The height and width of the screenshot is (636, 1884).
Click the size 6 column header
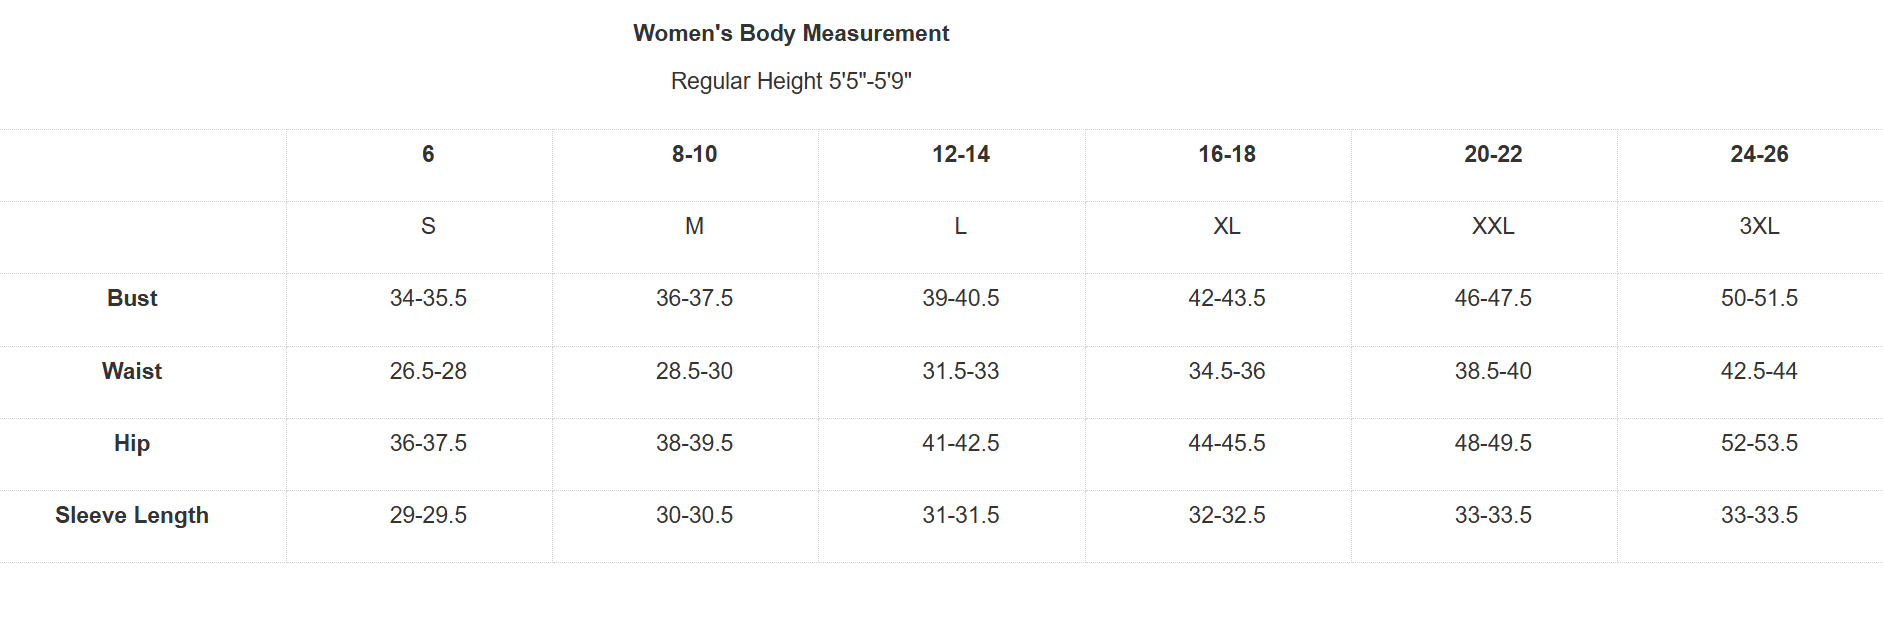pyautogui.click(x=428, y=154)
